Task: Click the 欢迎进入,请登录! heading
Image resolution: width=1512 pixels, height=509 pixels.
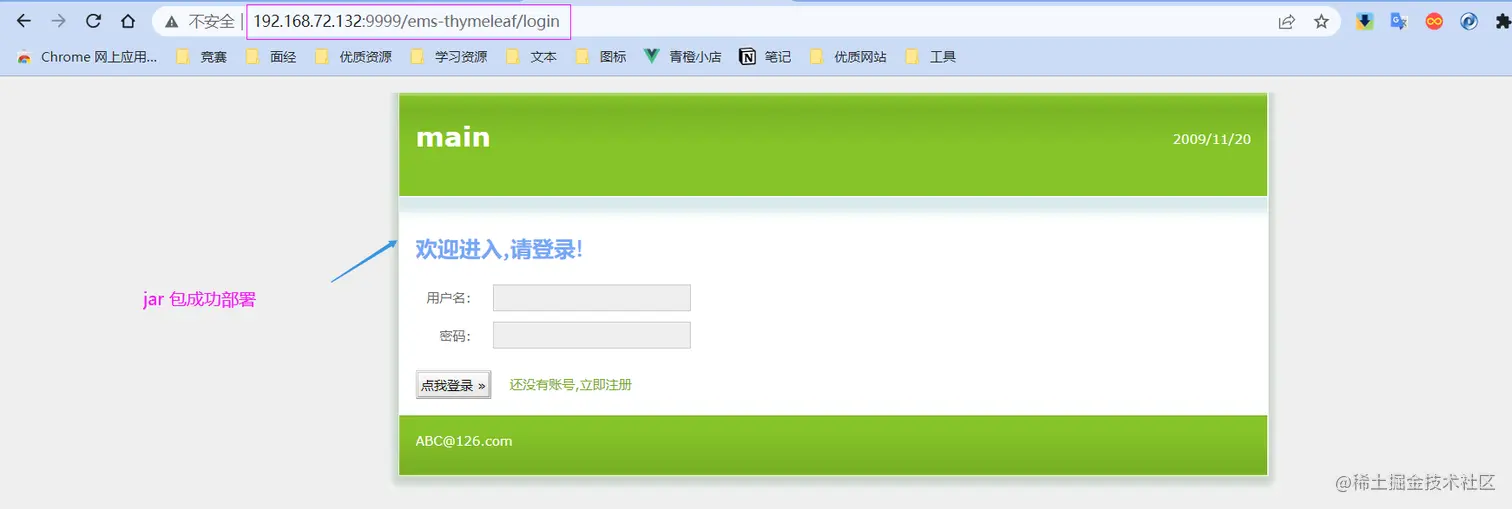Action: click(499, 249)
